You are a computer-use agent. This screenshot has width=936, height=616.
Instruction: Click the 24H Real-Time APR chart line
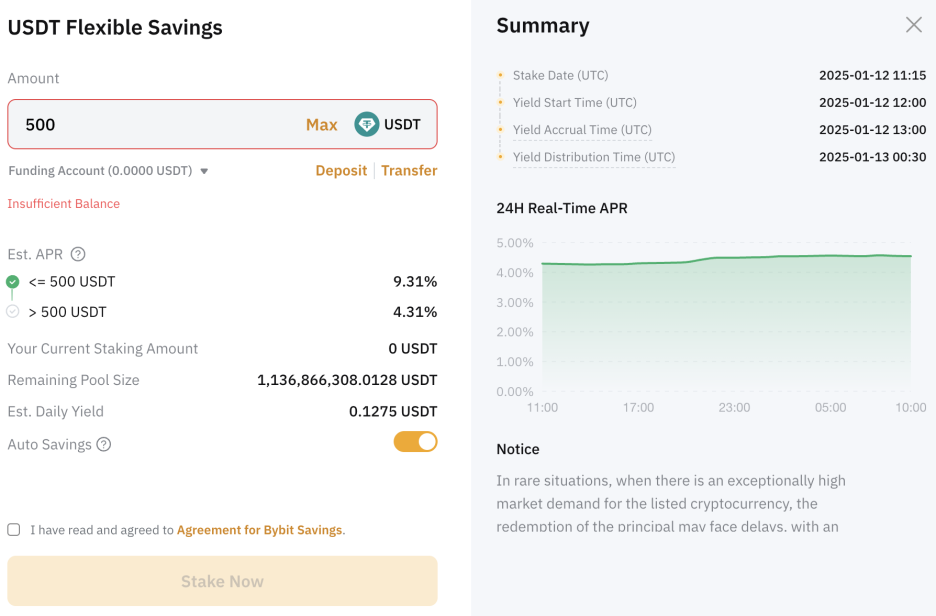click(x=726, y=259)
